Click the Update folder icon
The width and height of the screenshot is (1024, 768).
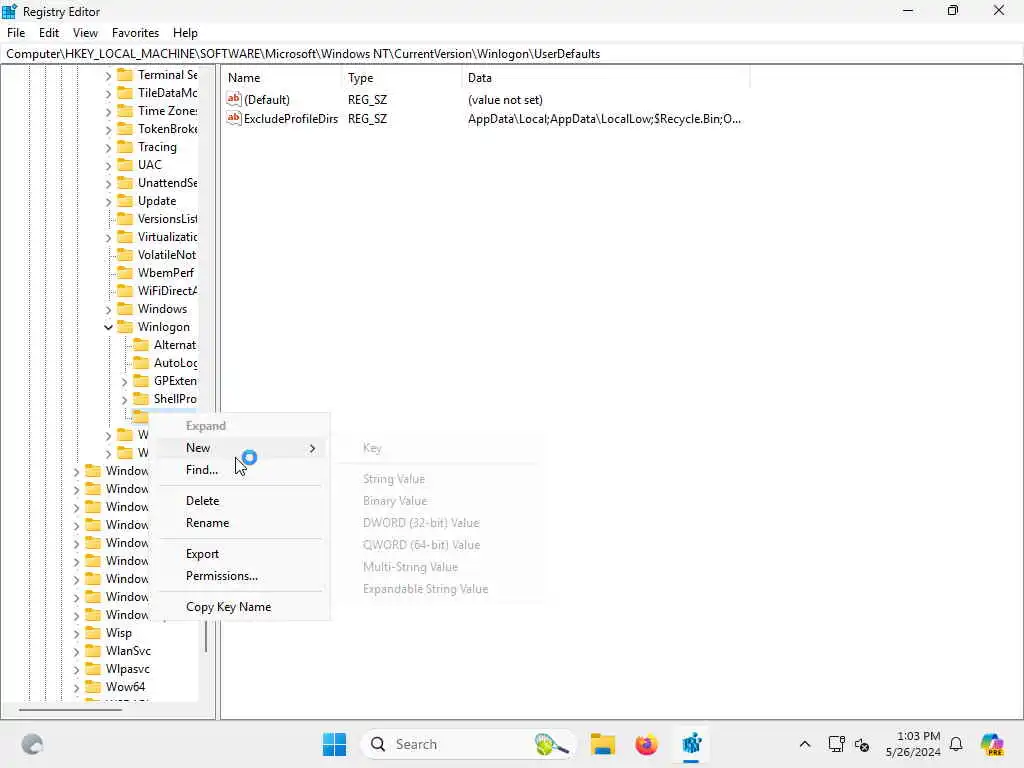125,200
